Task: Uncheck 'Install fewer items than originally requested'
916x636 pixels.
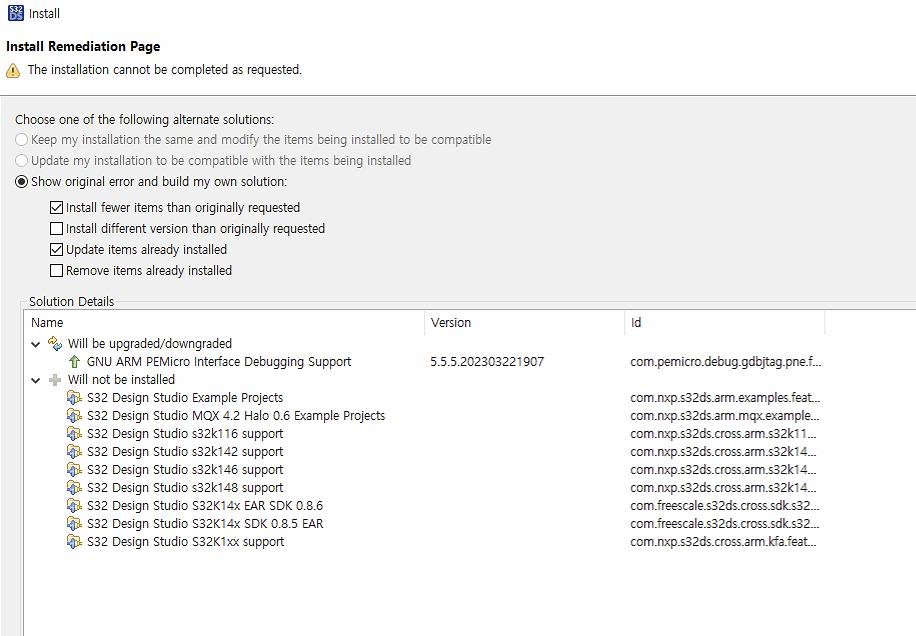Action: click(57, 208)
